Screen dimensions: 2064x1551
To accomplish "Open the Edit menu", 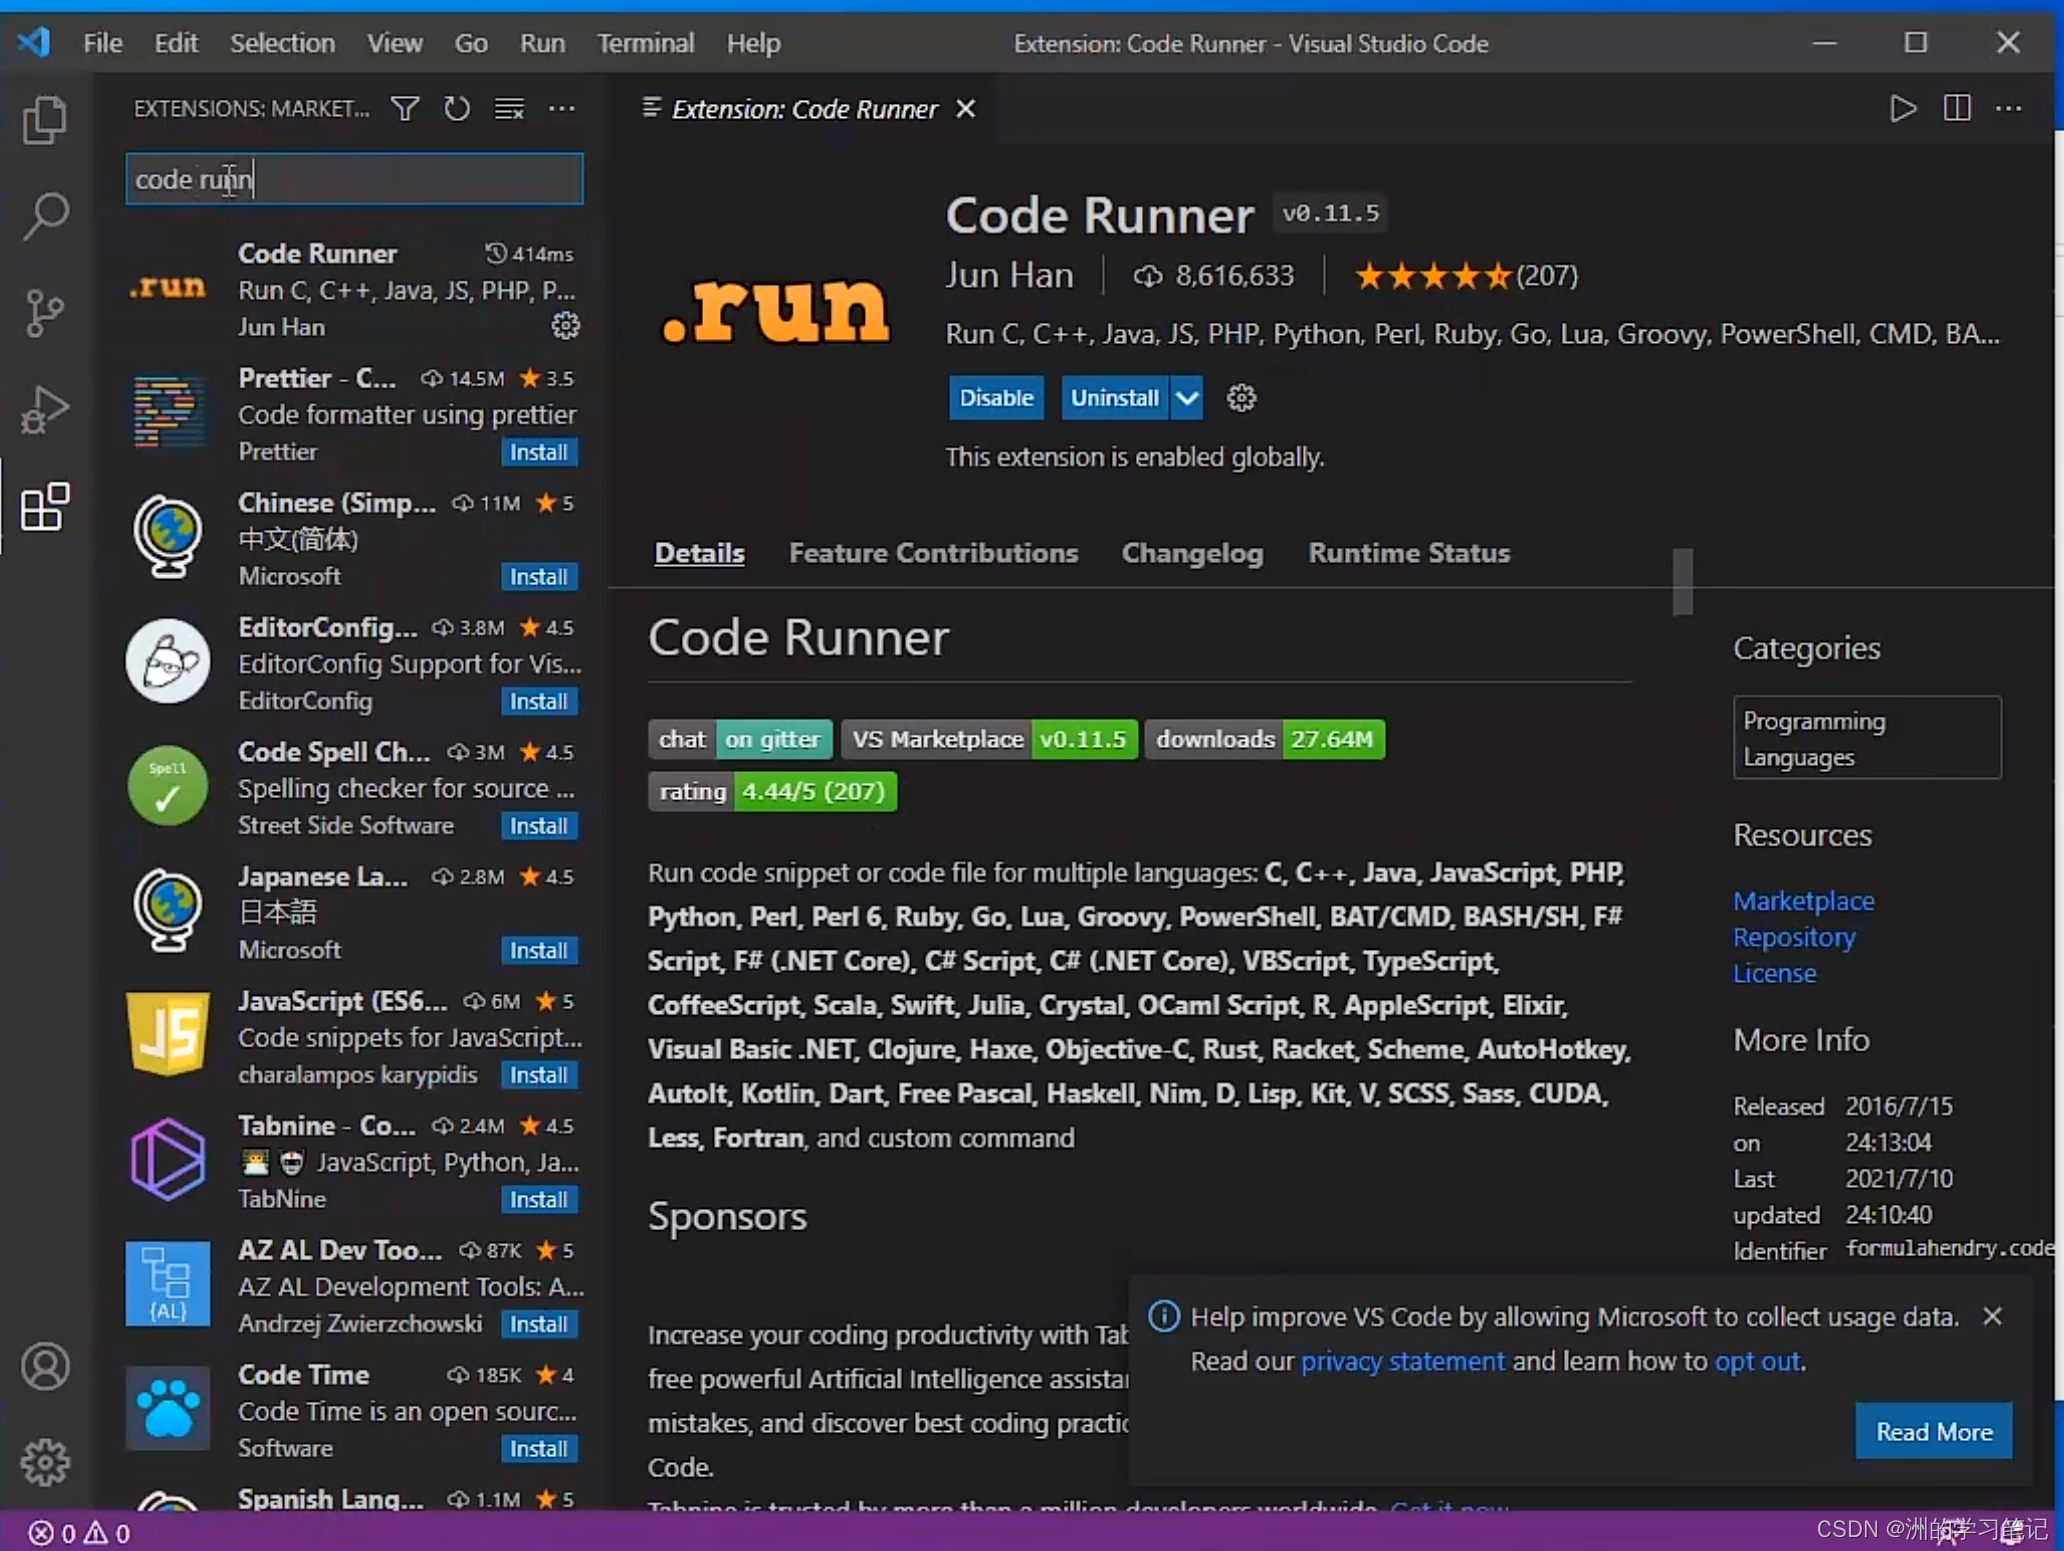I will 176,43.
